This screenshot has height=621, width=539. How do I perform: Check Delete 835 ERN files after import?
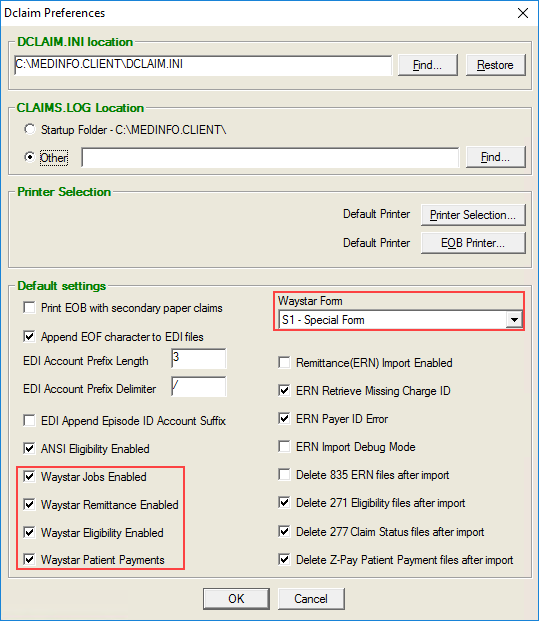tap(284, 474)
